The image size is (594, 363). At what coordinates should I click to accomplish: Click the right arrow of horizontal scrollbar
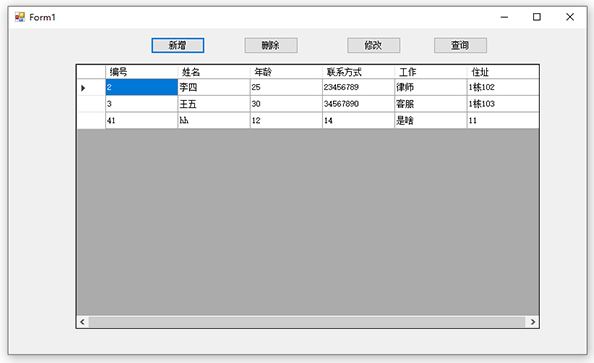533,322
